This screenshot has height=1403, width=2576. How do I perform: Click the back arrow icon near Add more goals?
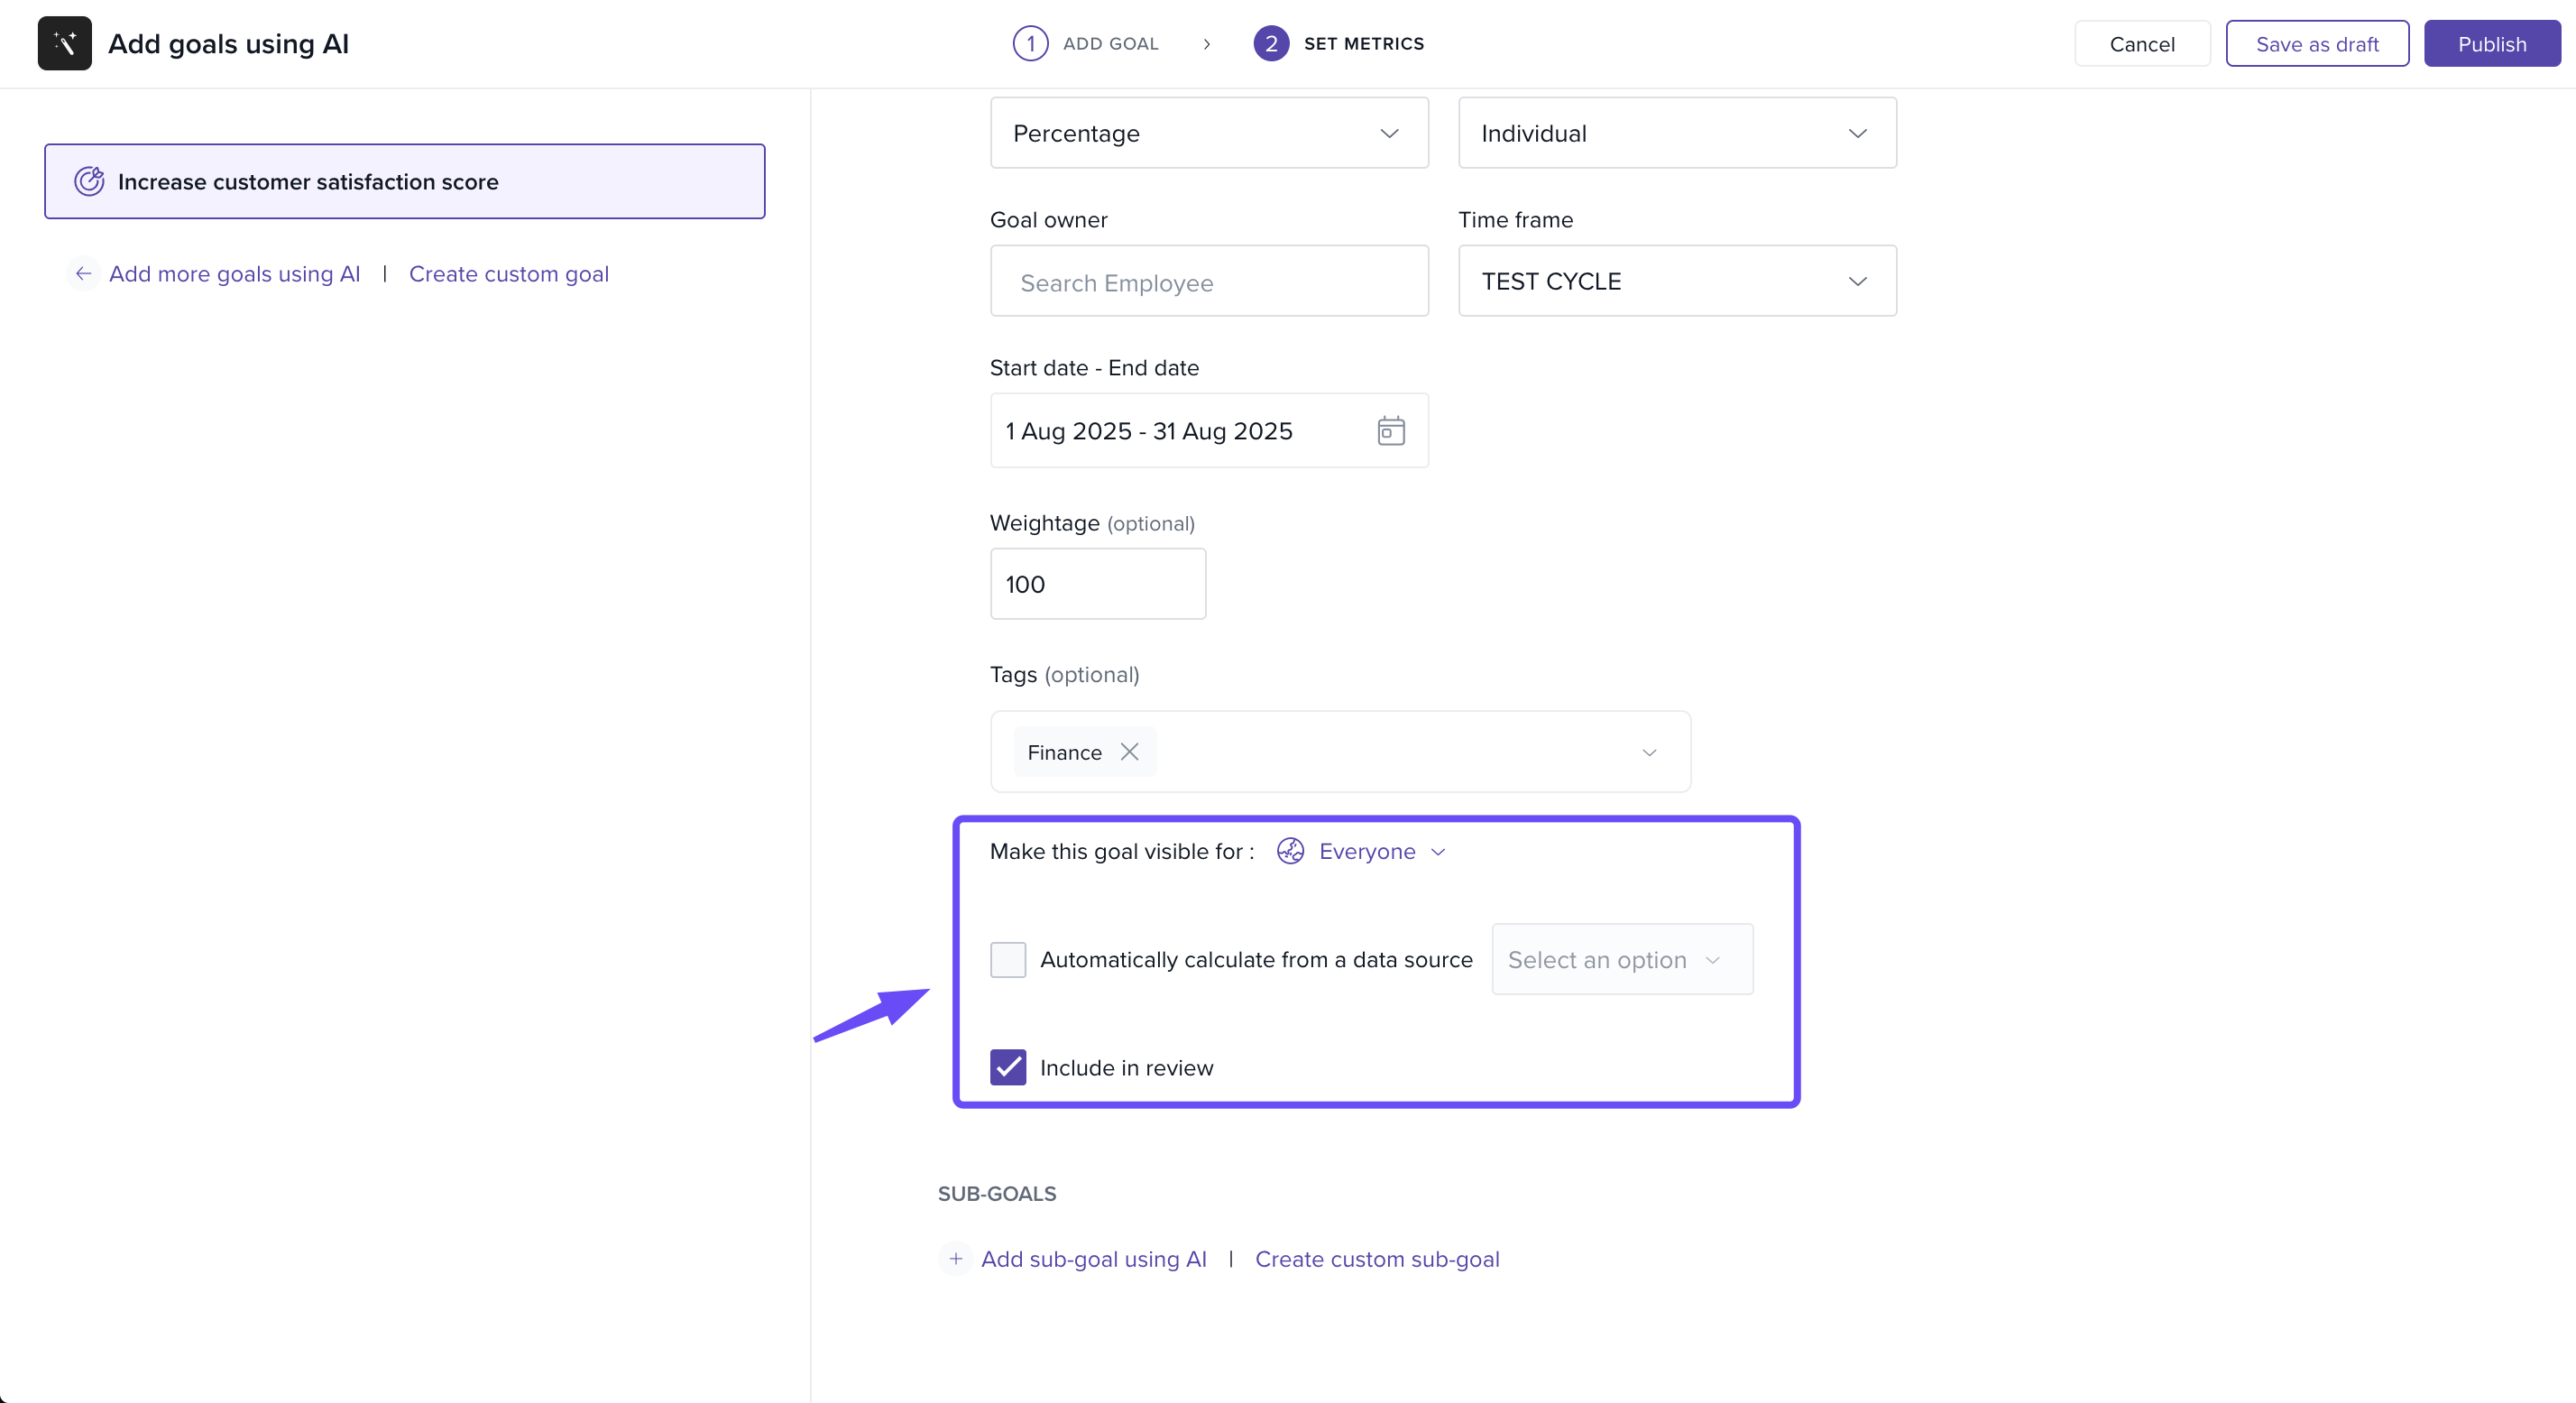tap(83, 273)
